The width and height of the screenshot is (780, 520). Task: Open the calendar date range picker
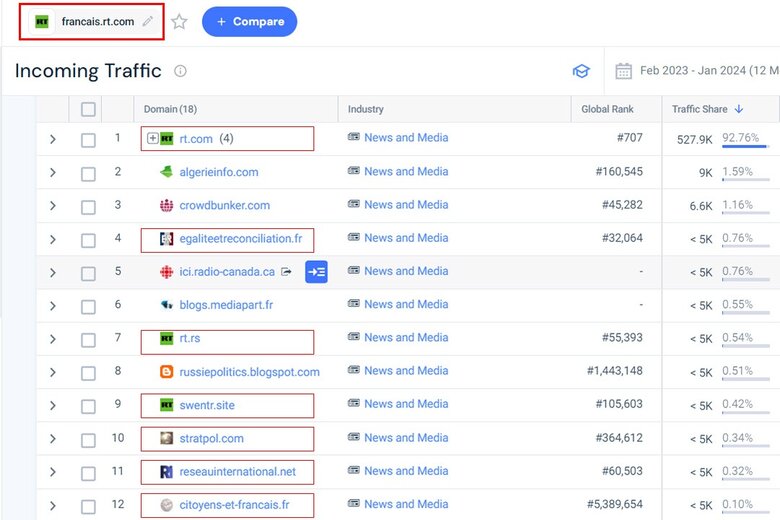tap(623, 71)
